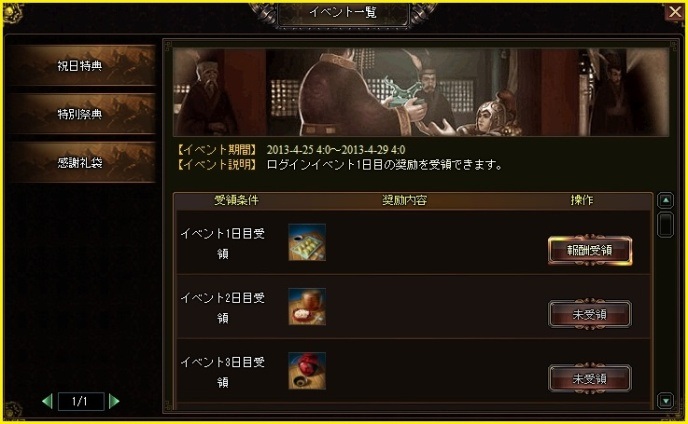This screenshot has height=424, width=688.
Task: Click the reward list scrollbar thumb
Action: pos(666,224)
